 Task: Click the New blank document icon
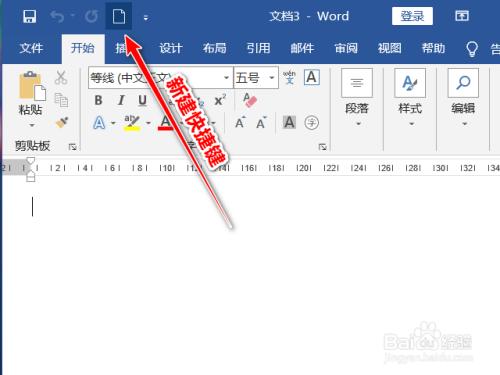[x=119, y=16]
